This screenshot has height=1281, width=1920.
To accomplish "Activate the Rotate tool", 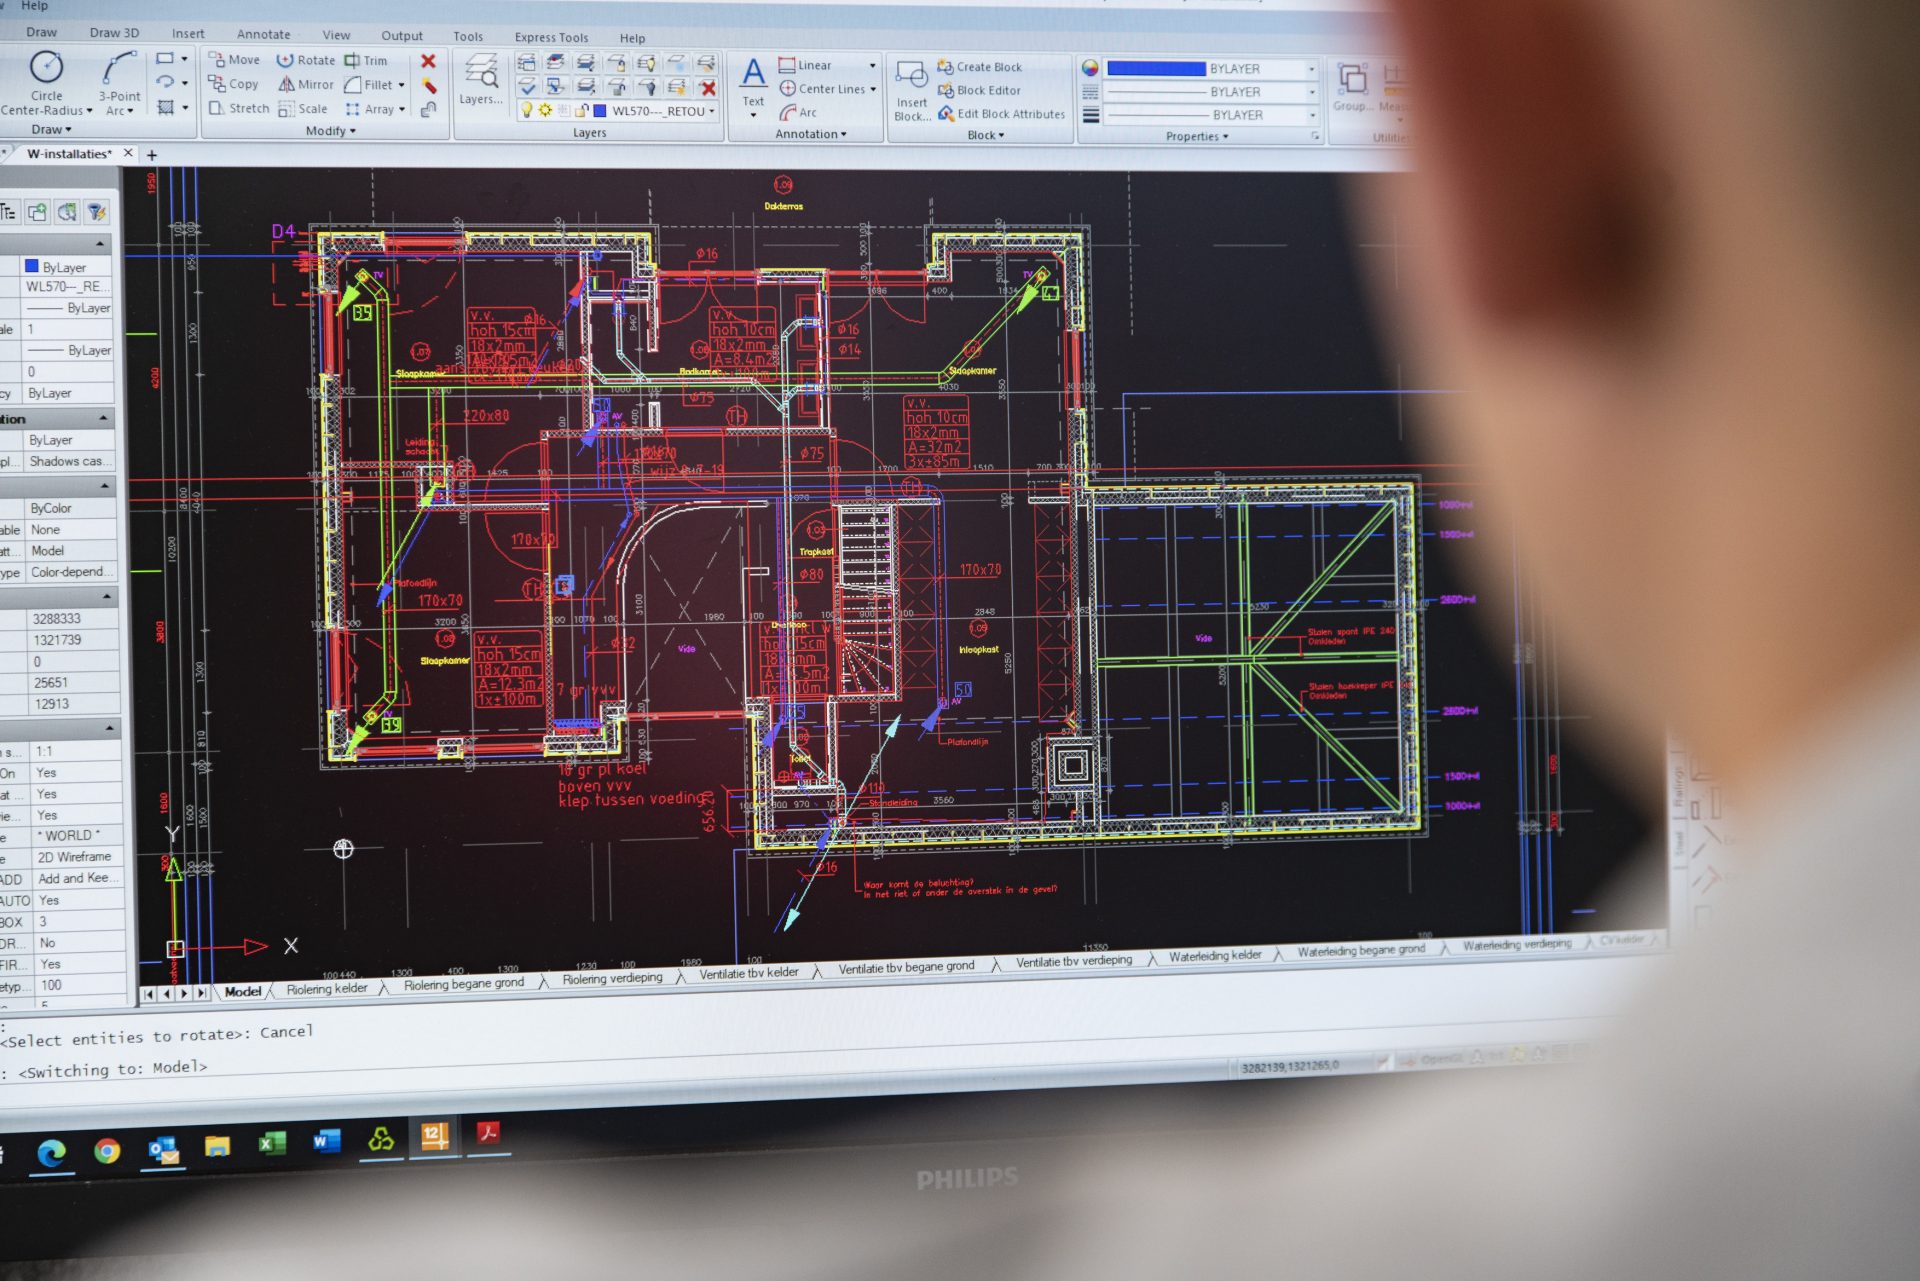I will coord(306,60).
